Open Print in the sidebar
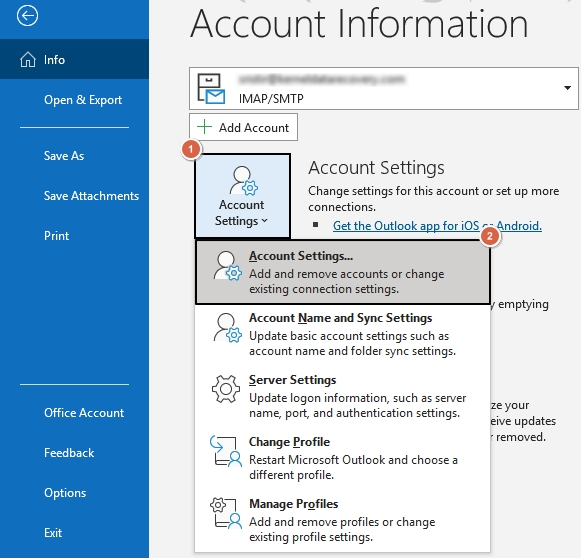Image resolution: width=581 pixels, height=558 pixels. click(x=74, y=236)
